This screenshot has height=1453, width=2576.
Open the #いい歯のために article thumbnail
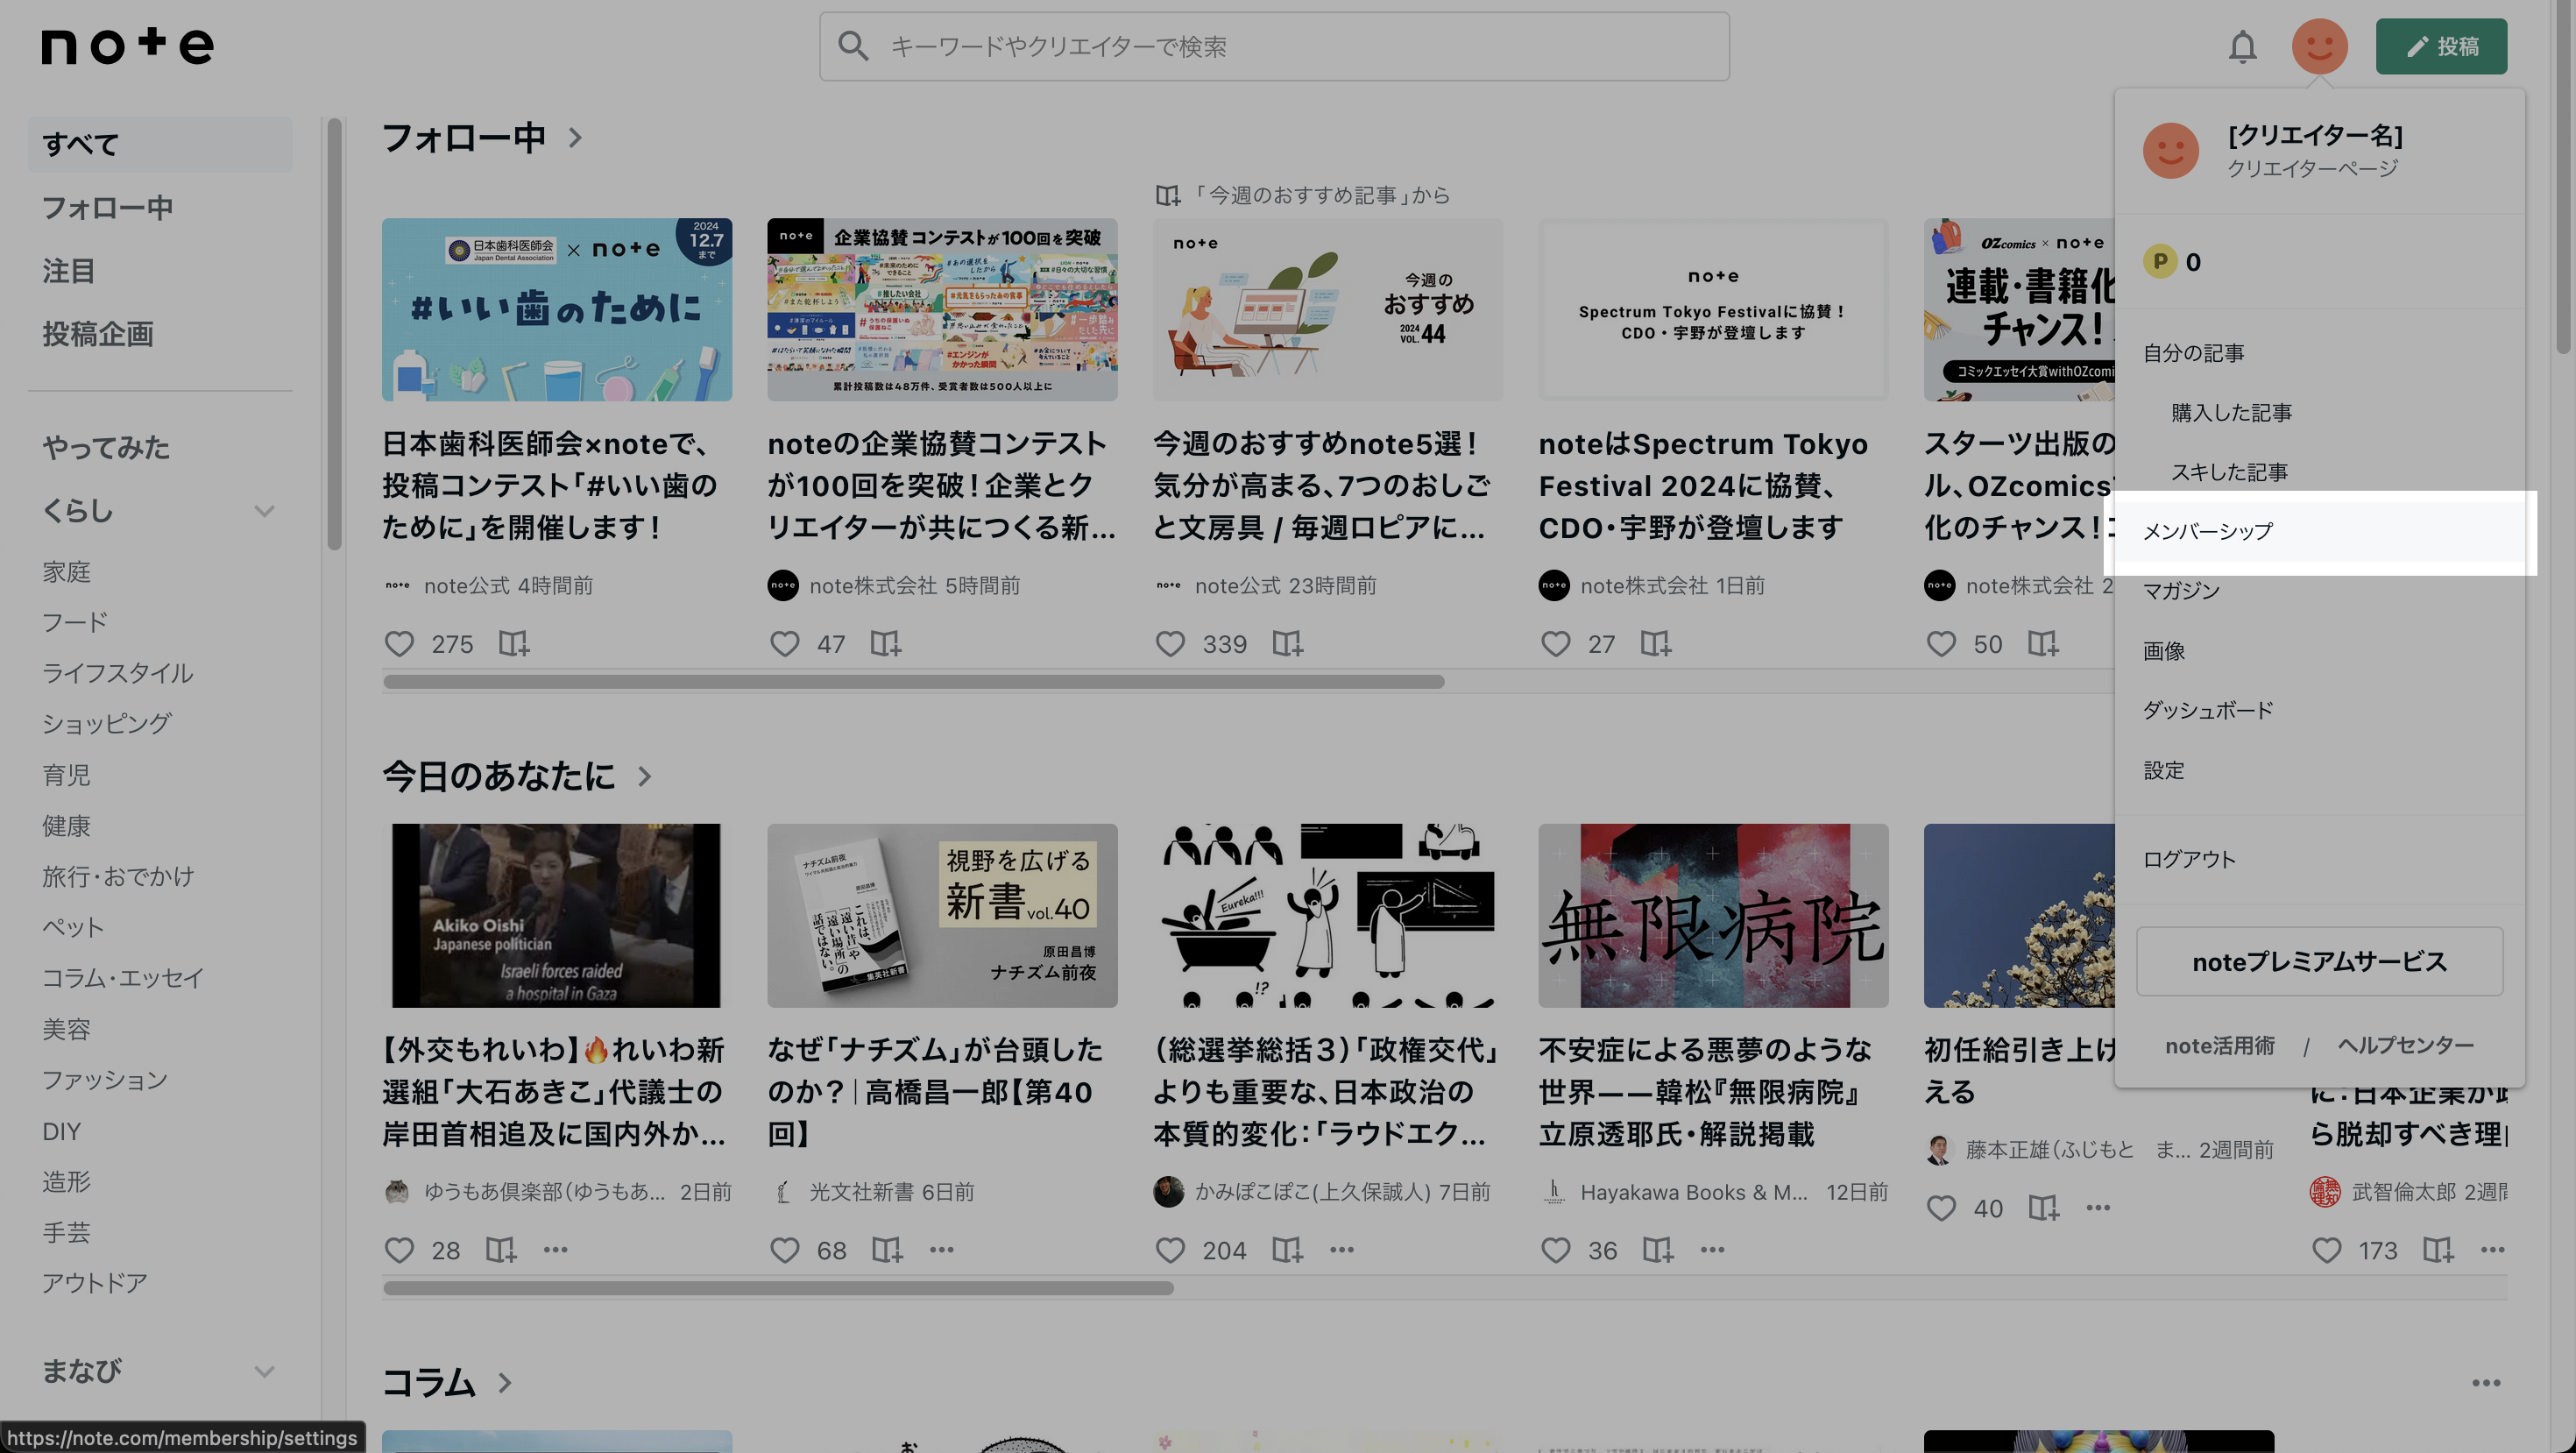[556, 310]
